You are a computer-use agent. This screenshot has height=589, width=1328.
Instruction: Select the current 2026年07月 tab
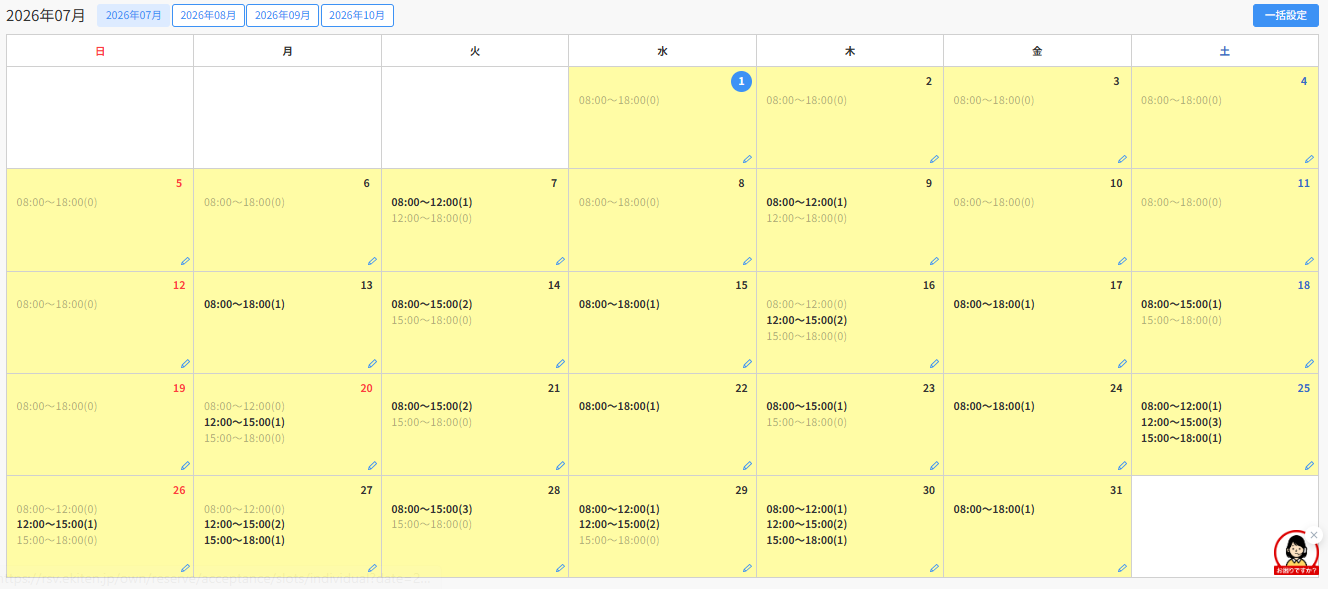pyautogui.click(x=133, y=16)
